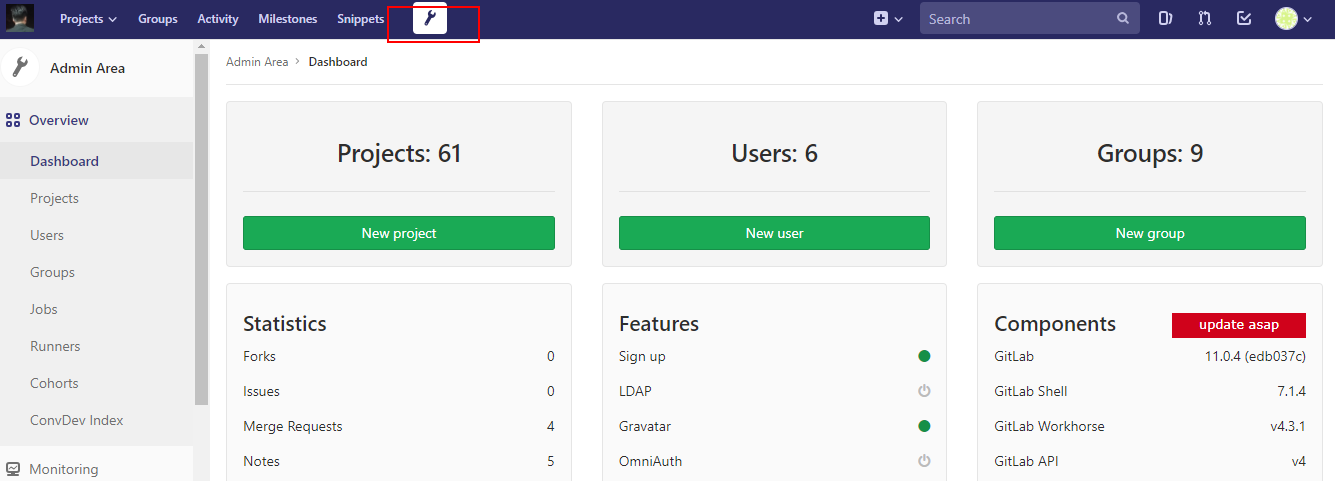This screenshot has width=1335, height=481.
Task: Click the New group button
Action: (x=1150, y=233)
